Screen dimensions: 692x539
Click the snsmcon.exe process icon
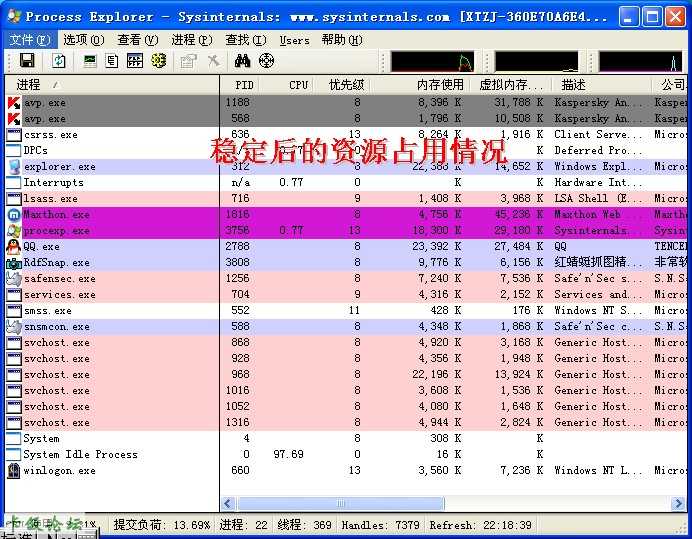click(14, 327)
